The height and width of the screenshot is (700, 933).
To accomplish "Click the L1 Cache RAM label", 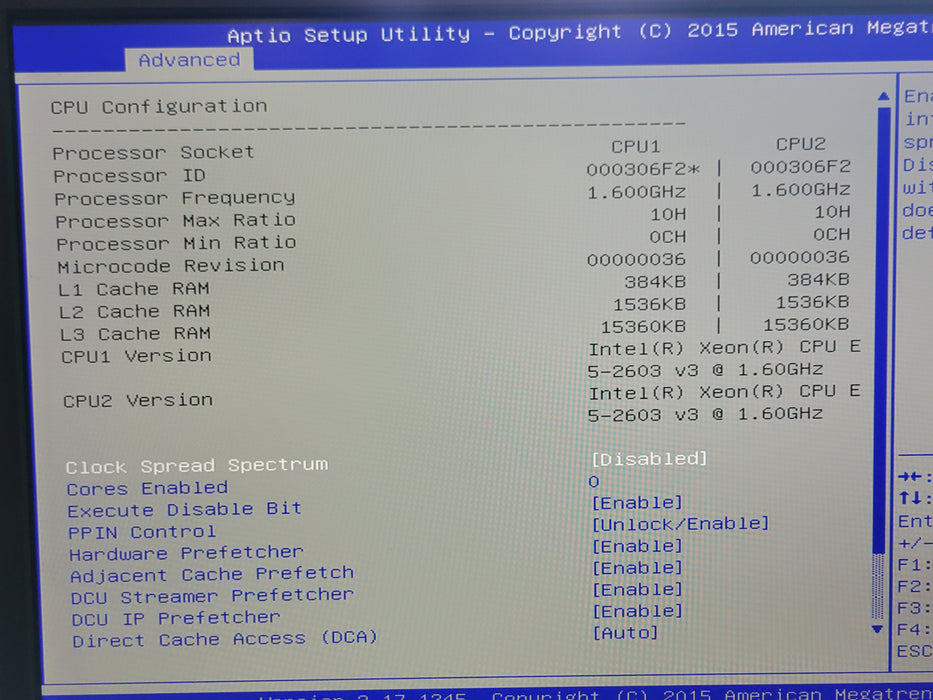I will point(134,289).
